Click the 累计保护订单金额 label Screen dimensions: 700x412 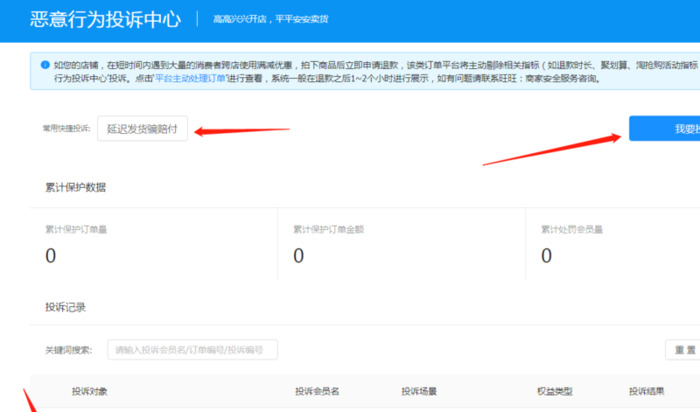click(x=329, y=229)
